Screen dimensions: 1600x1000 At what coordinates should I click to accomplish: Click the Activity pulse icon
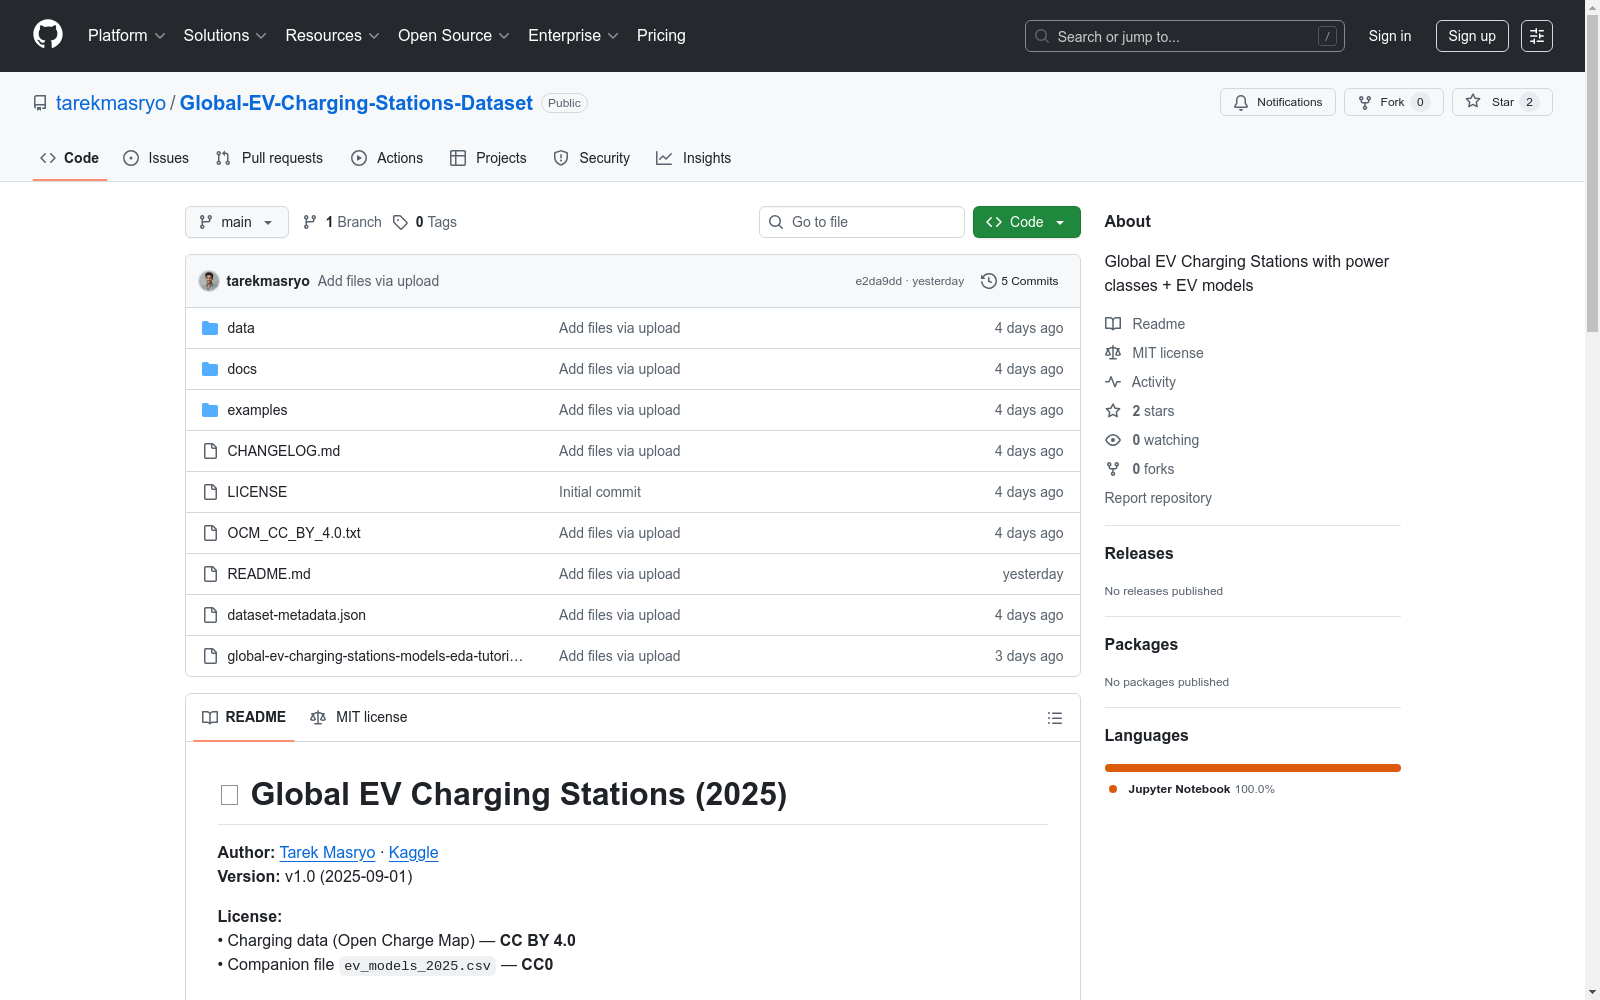(x=1113, y=382)
